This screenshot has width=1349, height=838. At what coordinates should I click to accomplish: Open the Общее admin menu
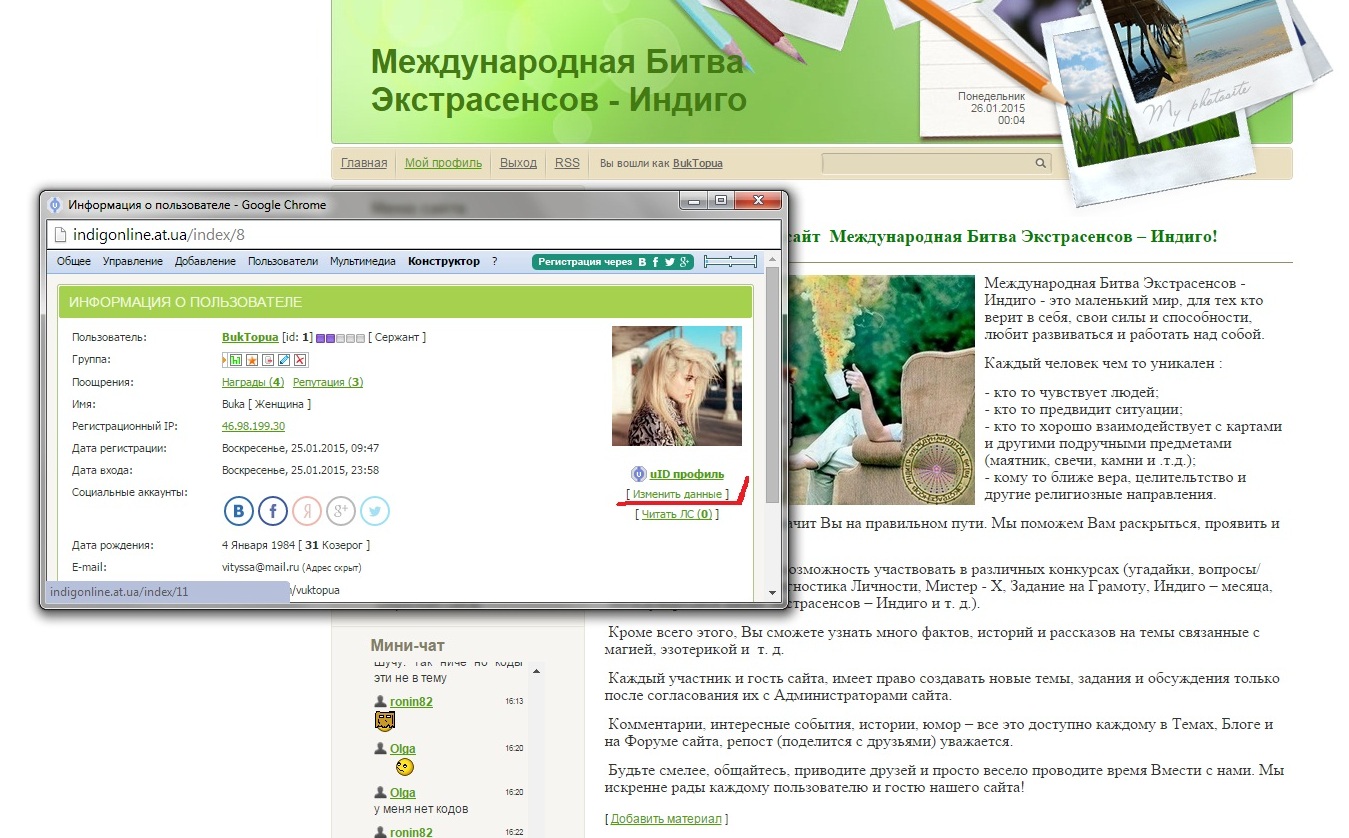(x=74, y=261)
